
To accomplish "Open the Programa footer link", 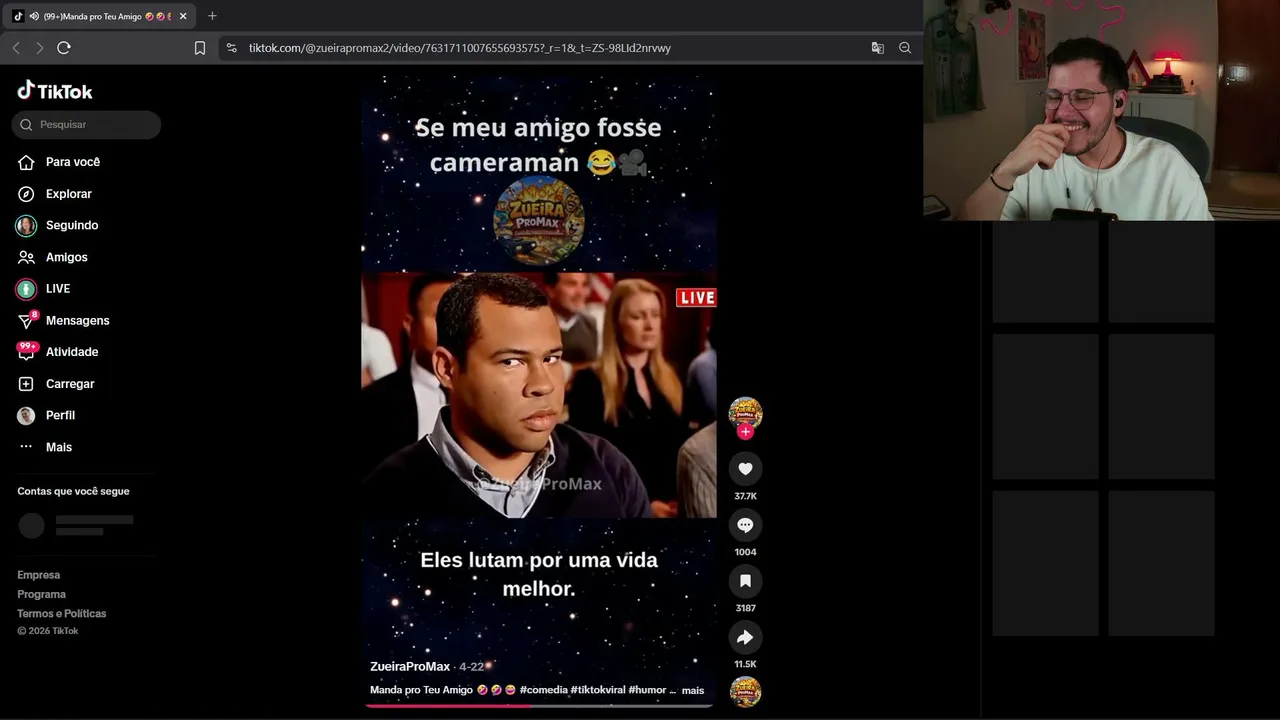I will (42, 594).
